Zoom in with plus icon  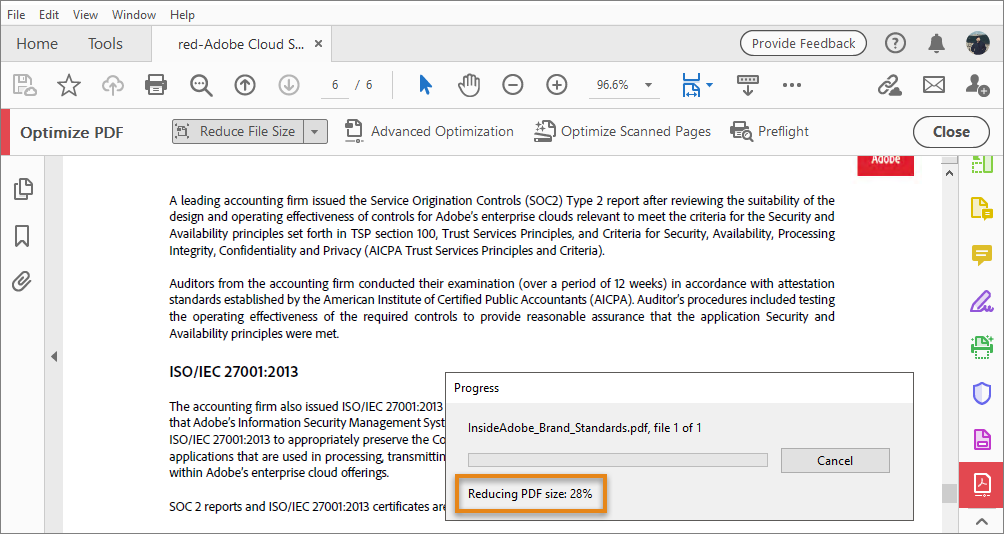[x=557, y=85]
